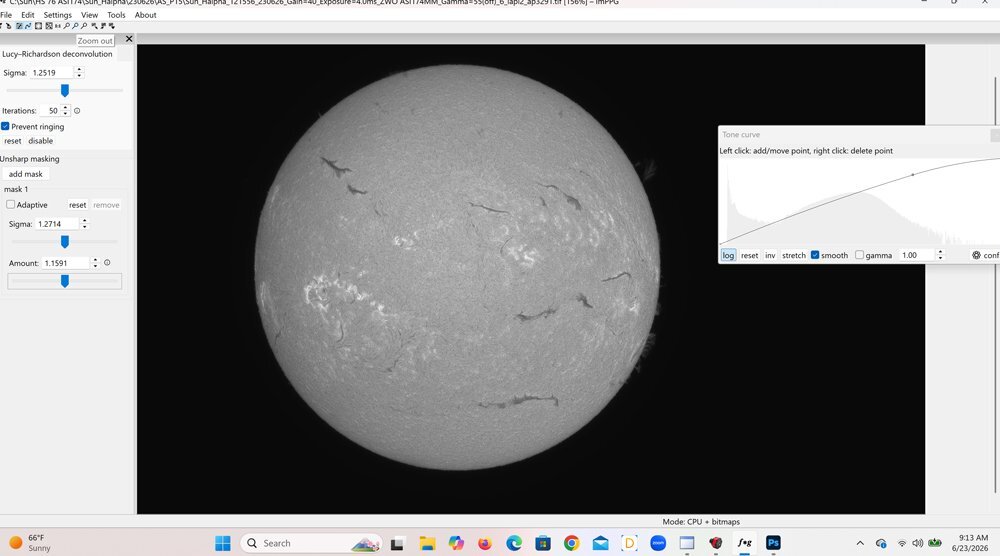Click the stretch button in Tone curve
Image resolution: width=1000 pixels, height=556 pixels.
click(793, 255)
